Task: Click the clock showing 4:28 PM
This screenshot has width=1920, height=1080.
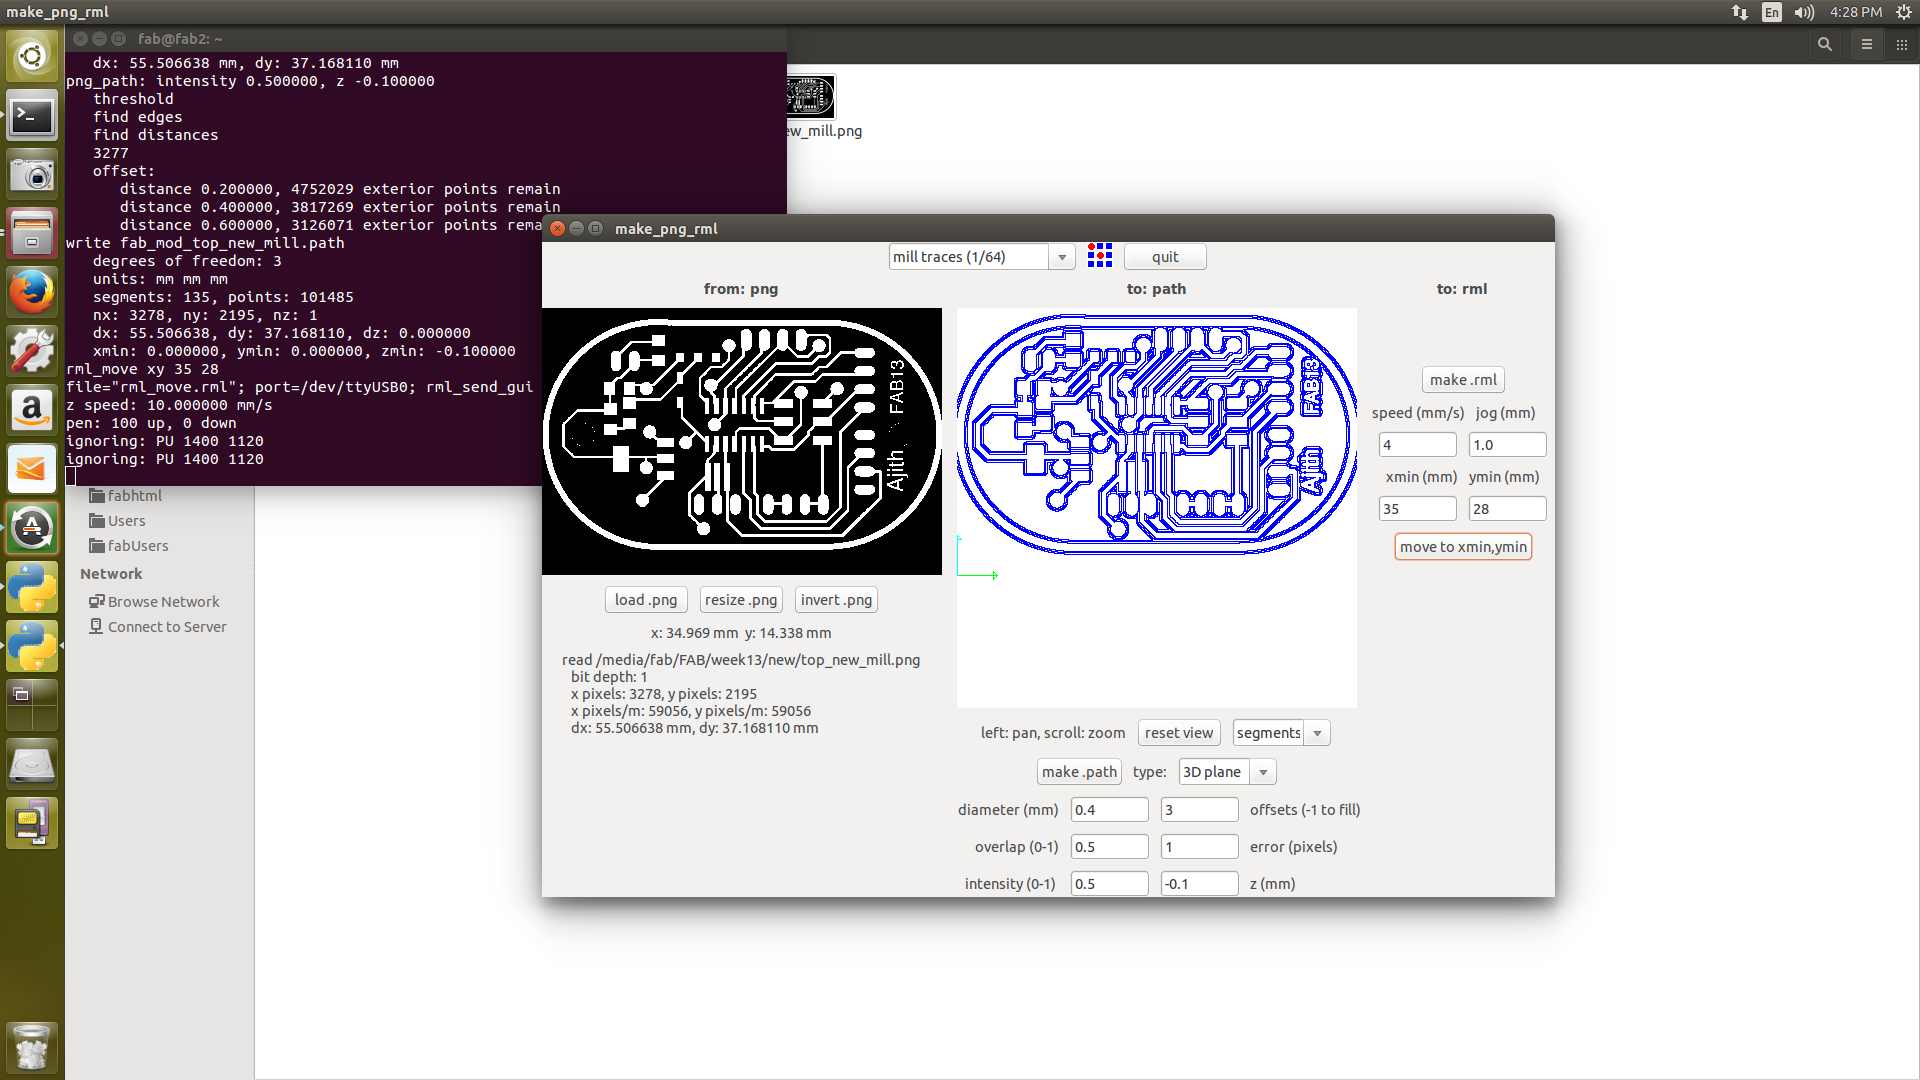Action: pyautogui.click(x=1856, y=12)
